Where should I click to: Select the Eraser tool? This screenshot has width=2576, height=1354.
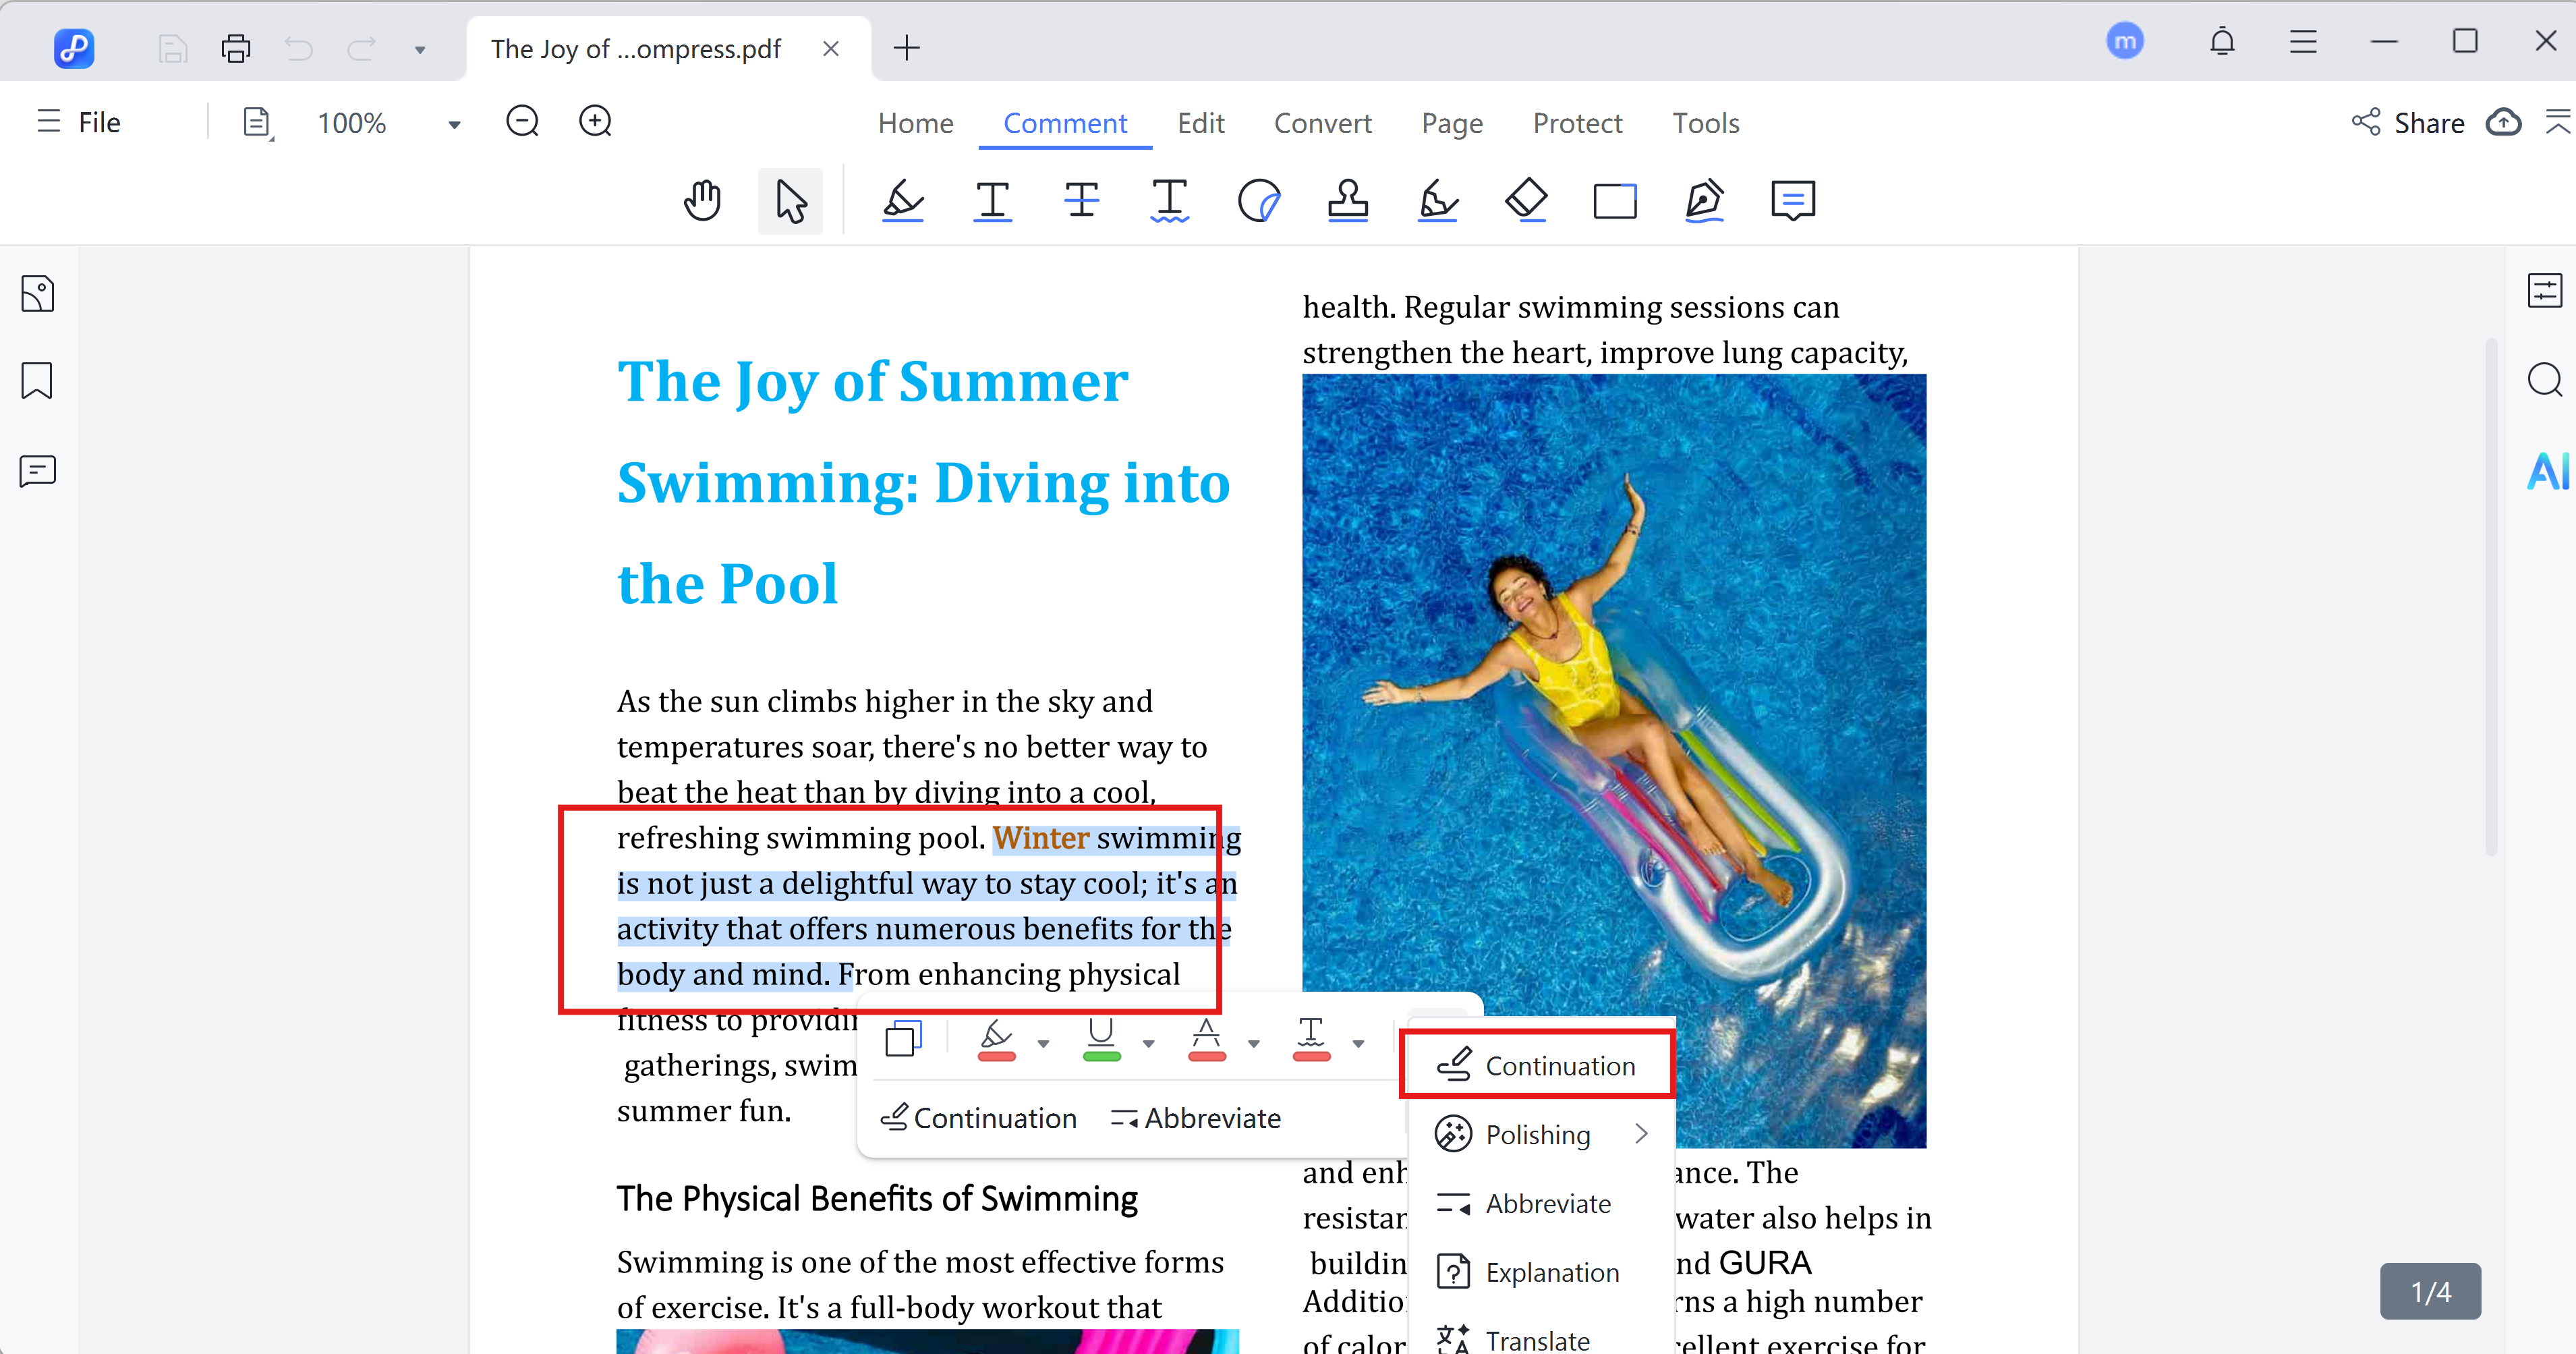pos(1526,201)
